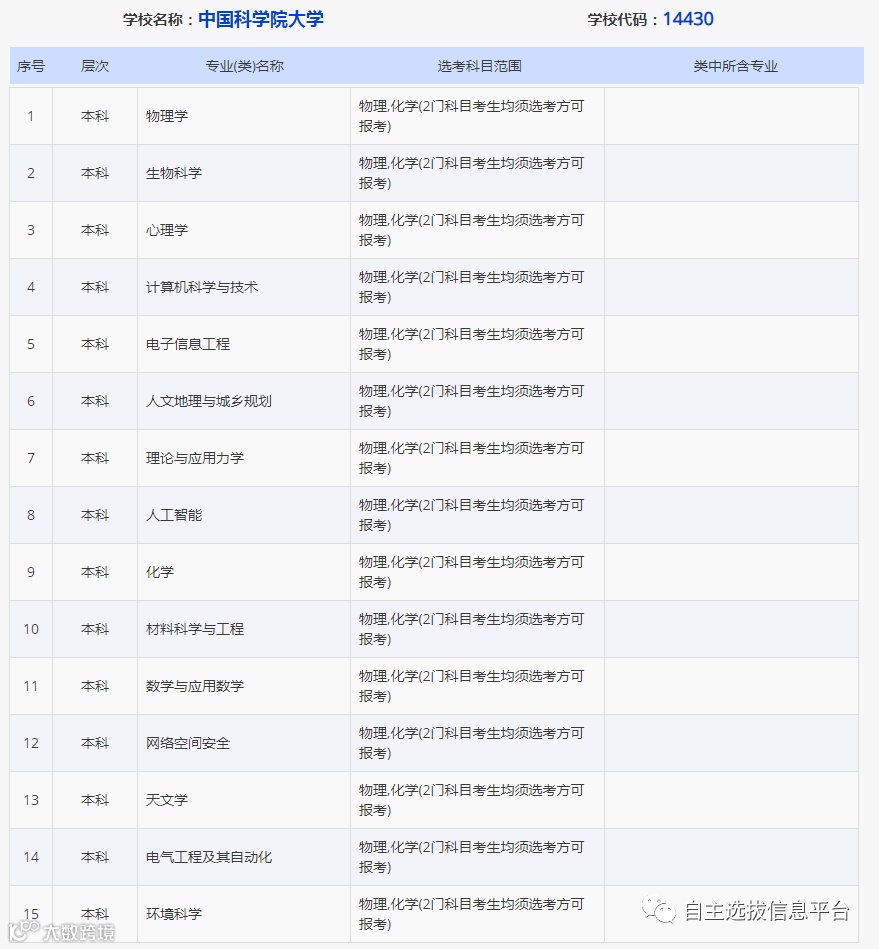Select the 电子信息工程 major cell
Viewport: 879px width, 949px height.
pos(244,344)
